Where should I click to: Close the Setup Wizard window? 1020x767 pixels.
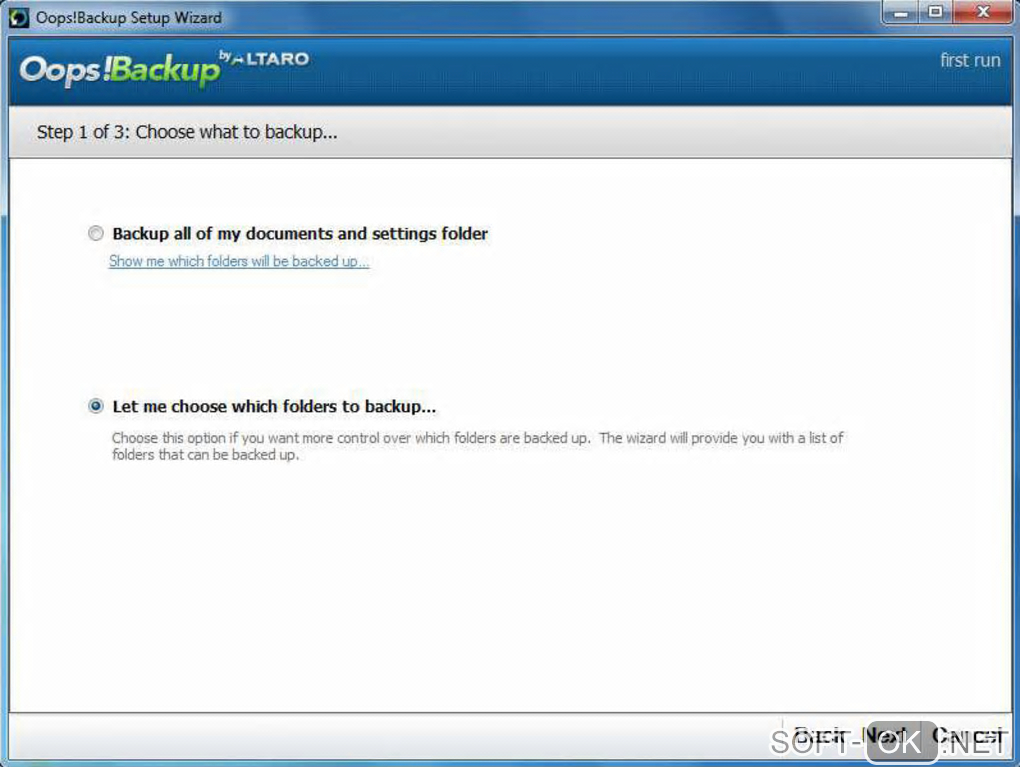983,12
